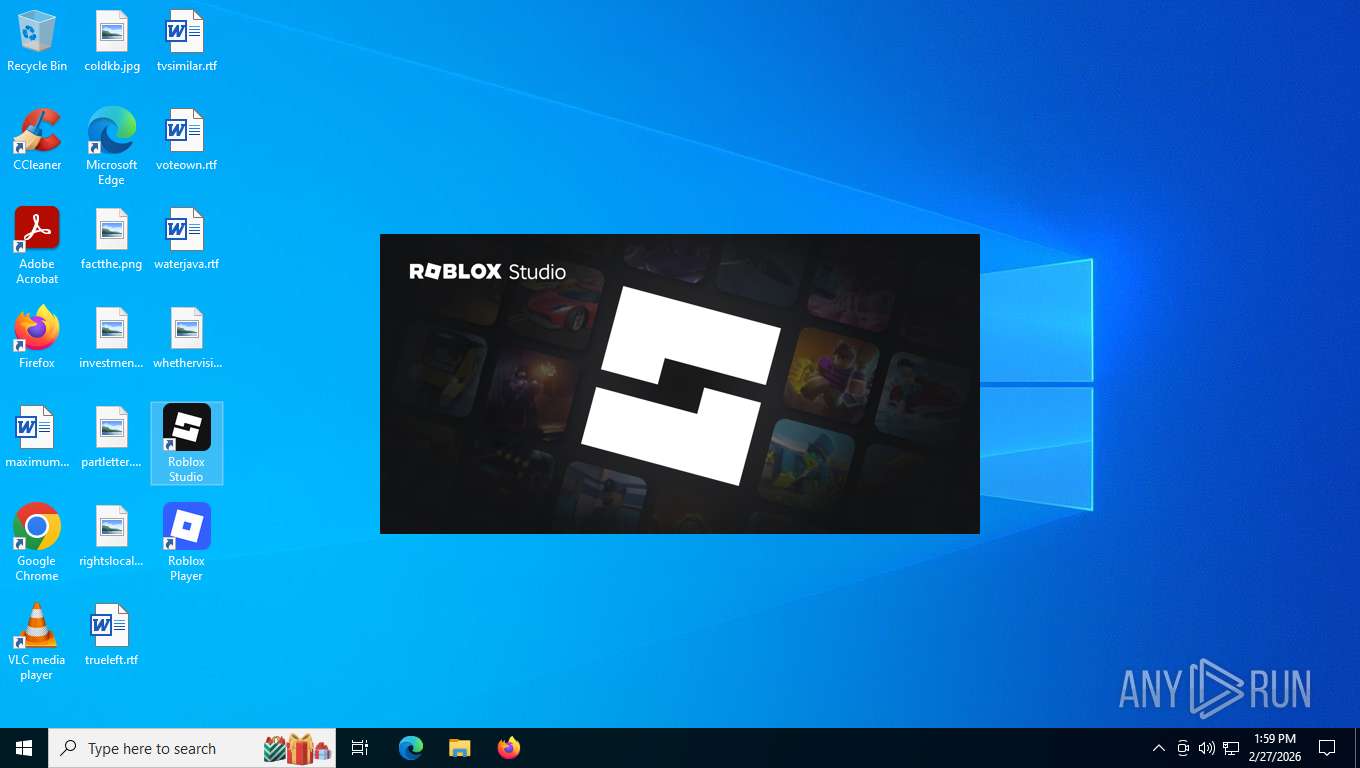This screenshot has width=1360, height=768.
Task: Show hidden system tray icons
Action: [x=1159, y=748]
